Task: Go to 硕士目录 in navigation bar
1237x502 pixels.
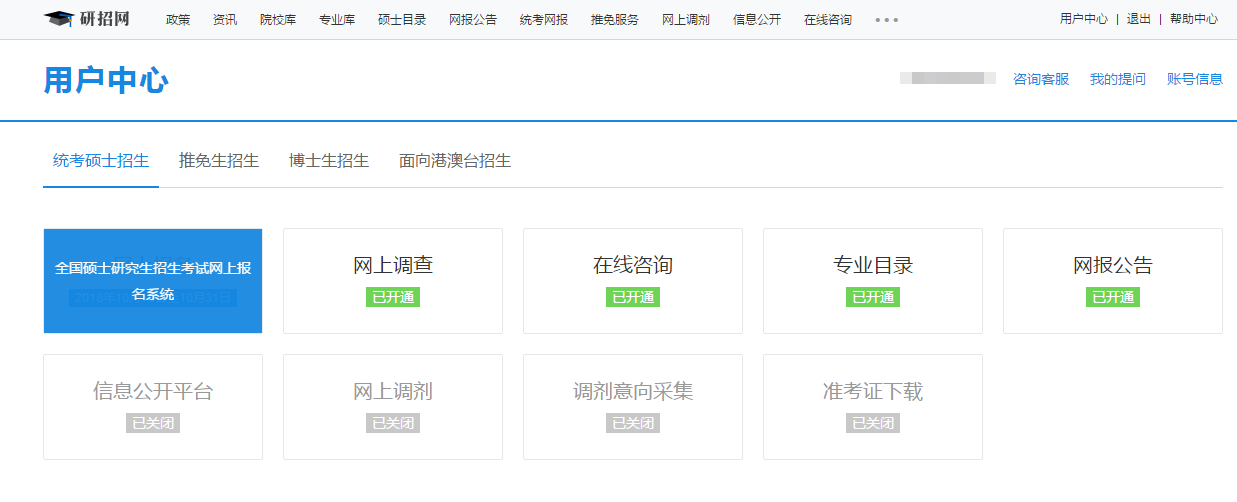Action: click(401, 20)
